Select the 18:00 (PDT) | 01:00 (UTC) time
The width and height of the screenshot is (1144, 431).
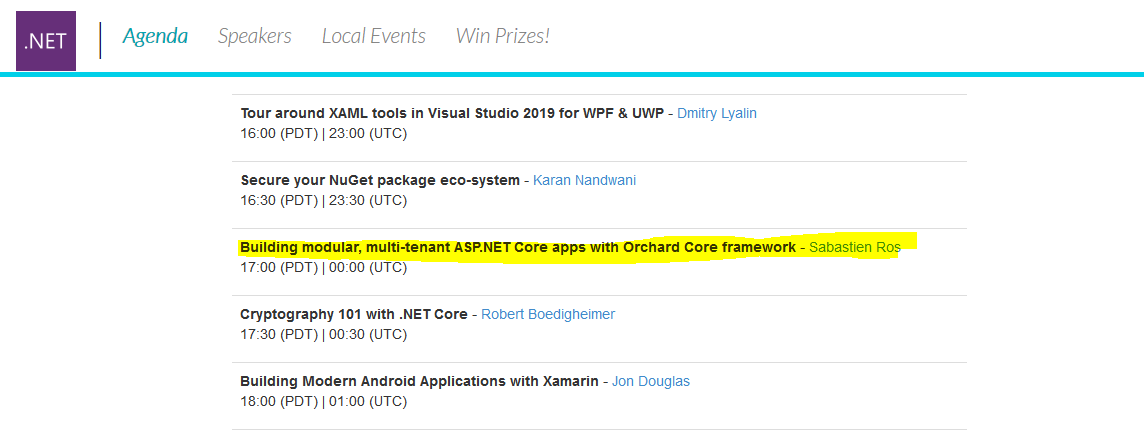(323, 402)
